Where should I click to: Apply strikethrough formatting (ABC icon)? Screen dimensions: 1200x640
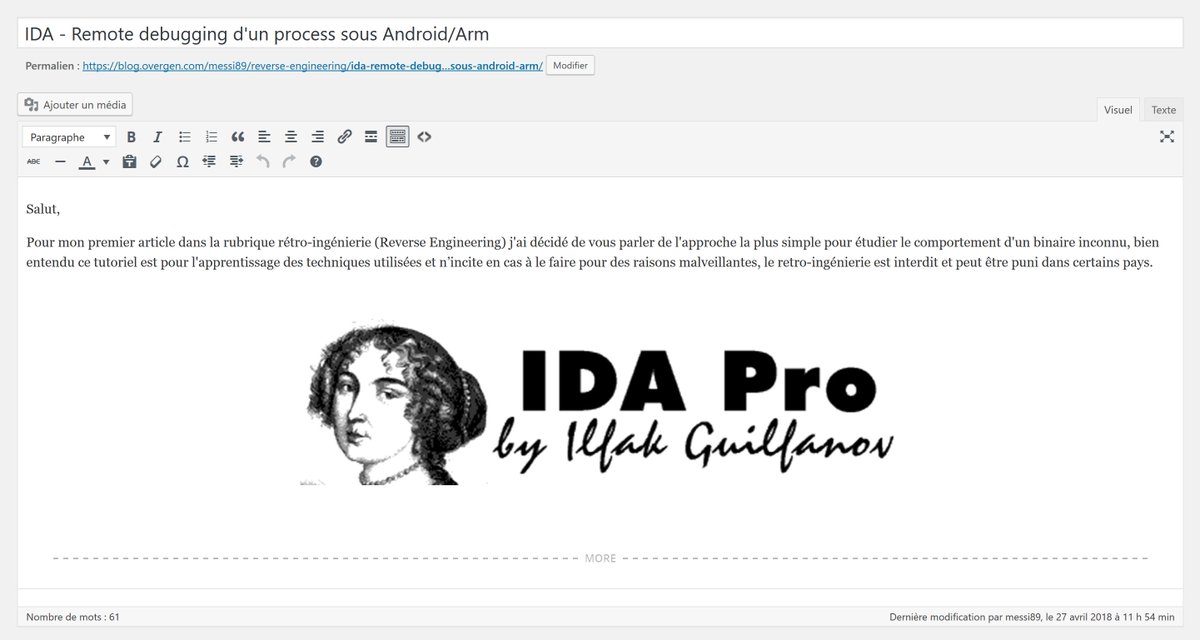click(34, 161)
